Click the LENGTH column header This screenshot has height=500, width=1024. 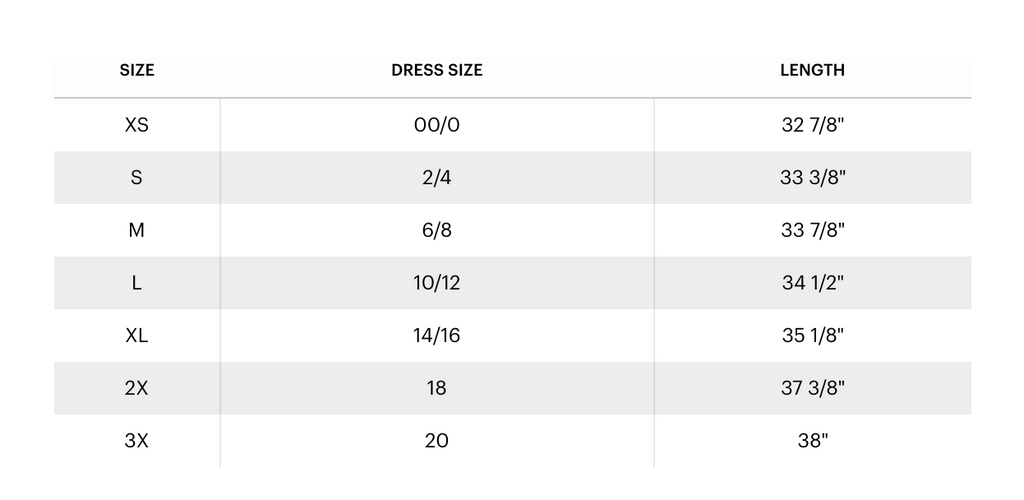coord(812,71)
